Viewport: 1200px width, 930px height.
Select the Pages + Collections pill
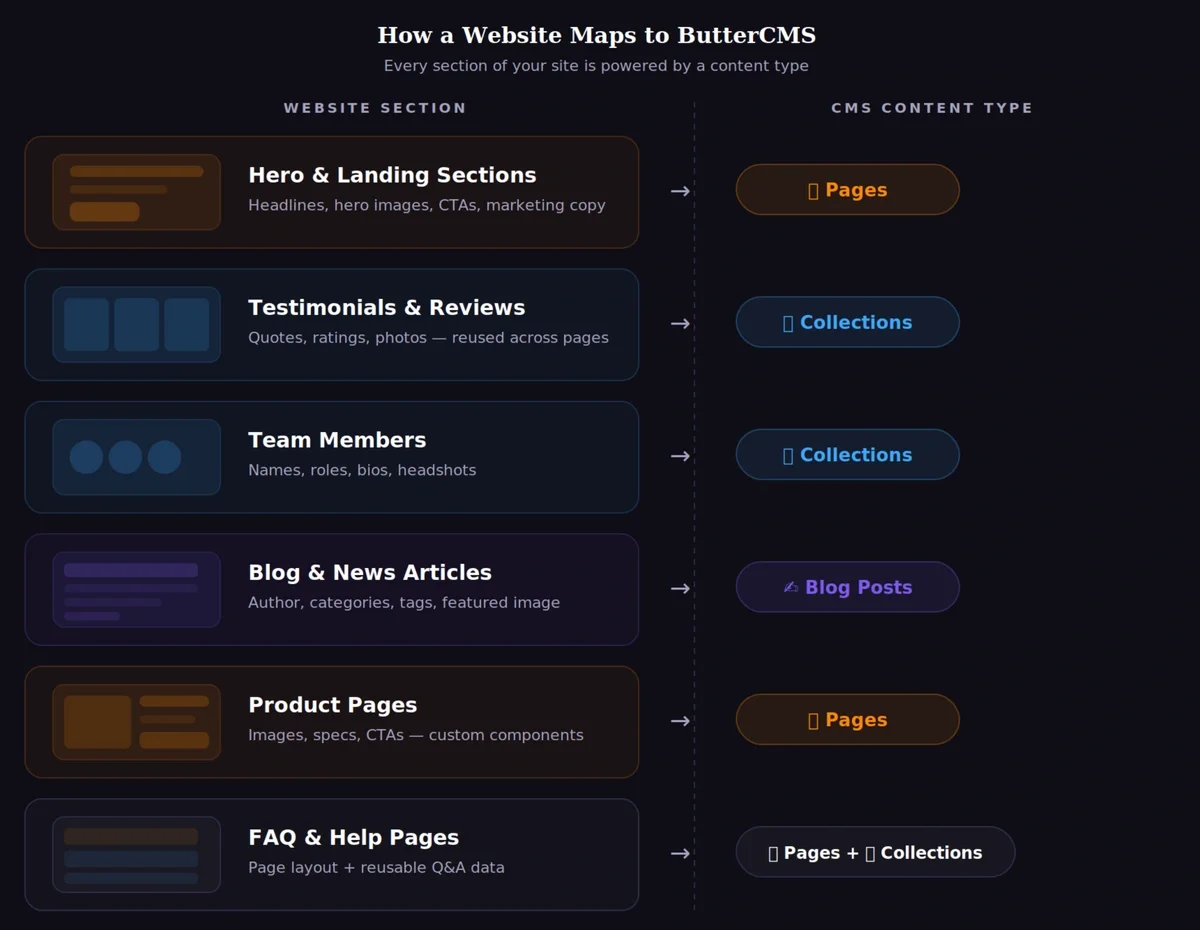875,852
